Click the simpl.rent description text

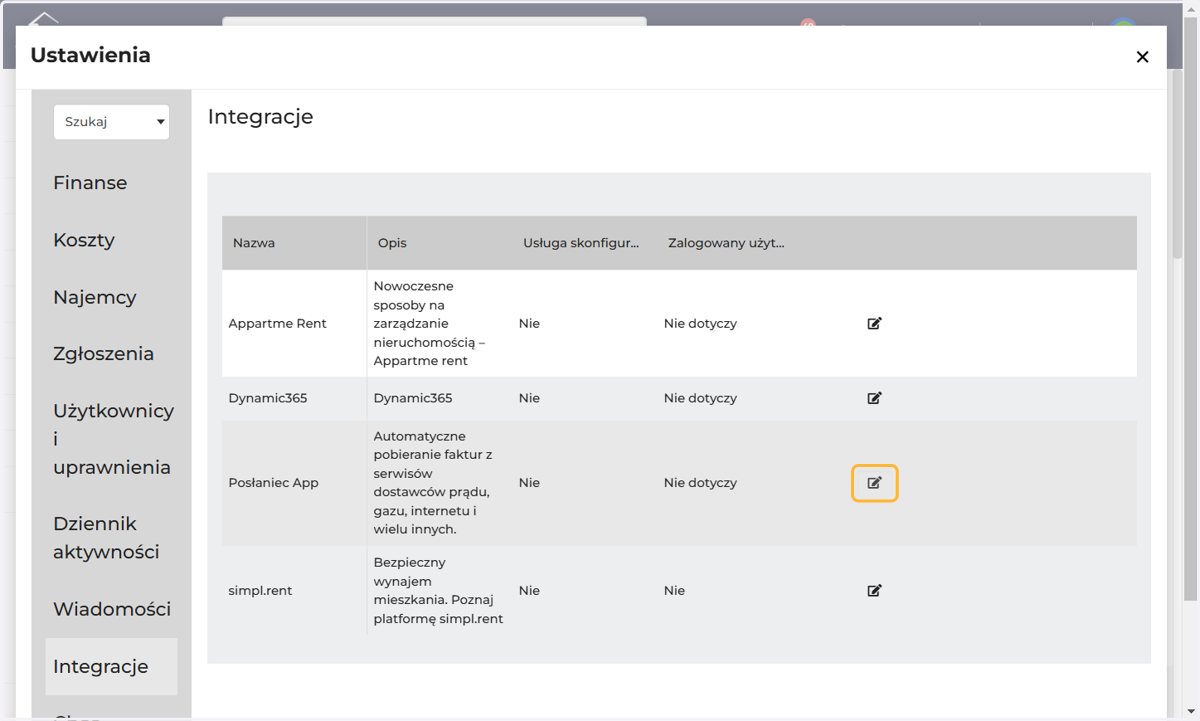click(x=438, y=591)
